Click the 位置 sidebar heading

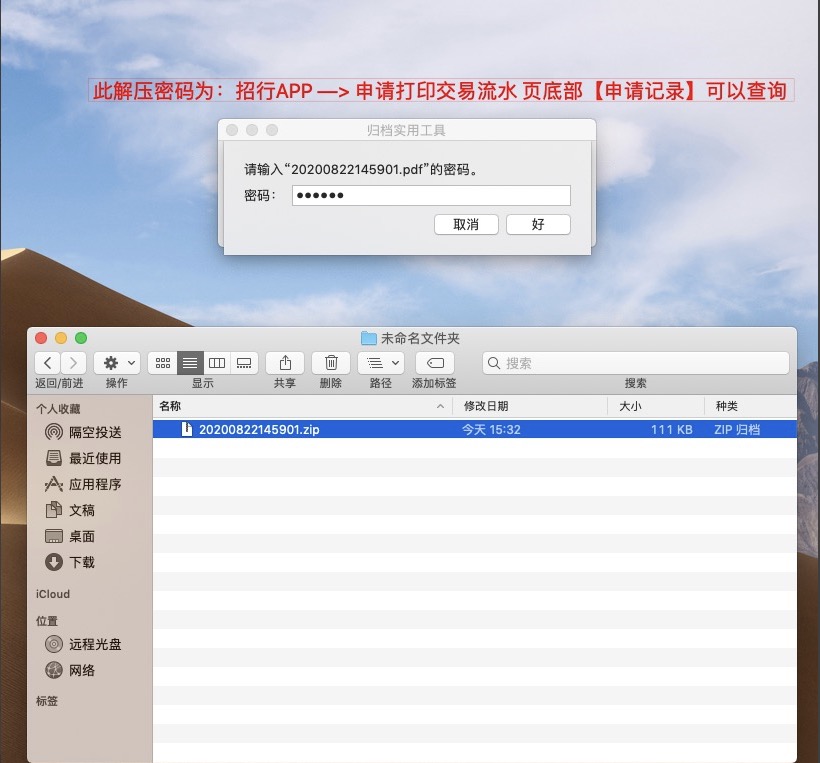[x=47, y=621]
